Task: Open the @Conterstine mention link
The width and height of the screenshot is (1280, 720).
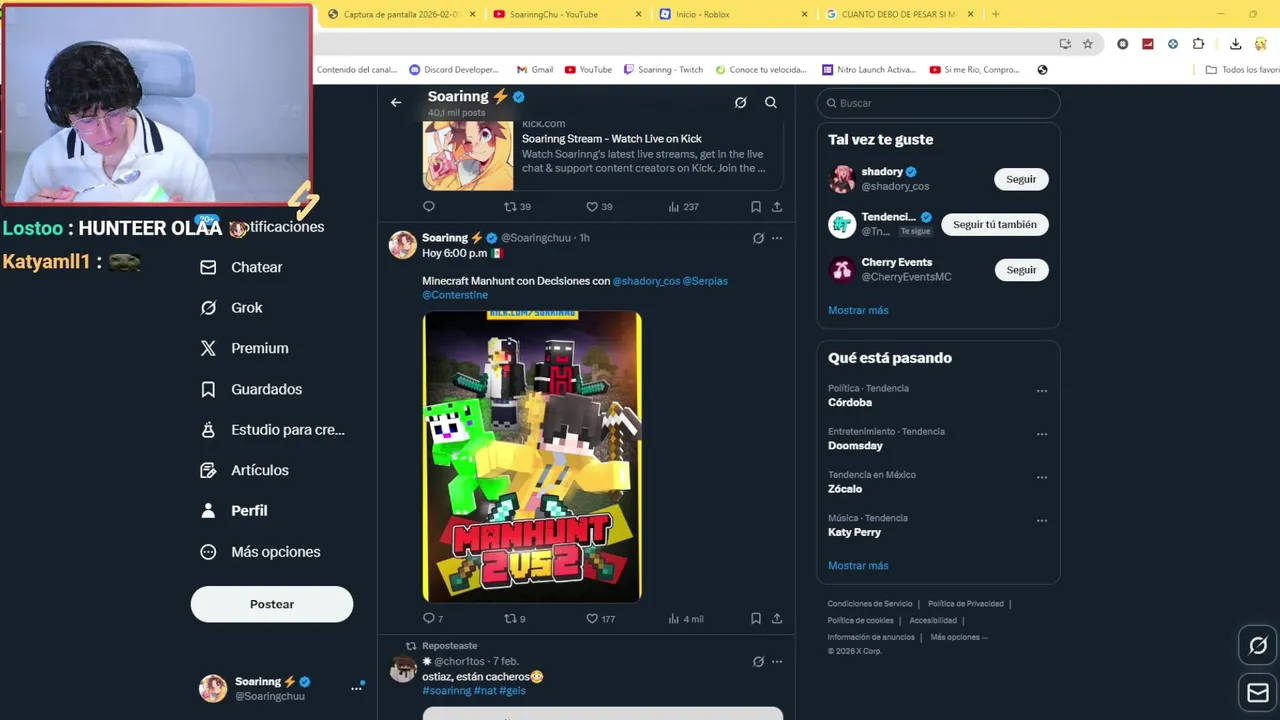Action: click(455, 295)
